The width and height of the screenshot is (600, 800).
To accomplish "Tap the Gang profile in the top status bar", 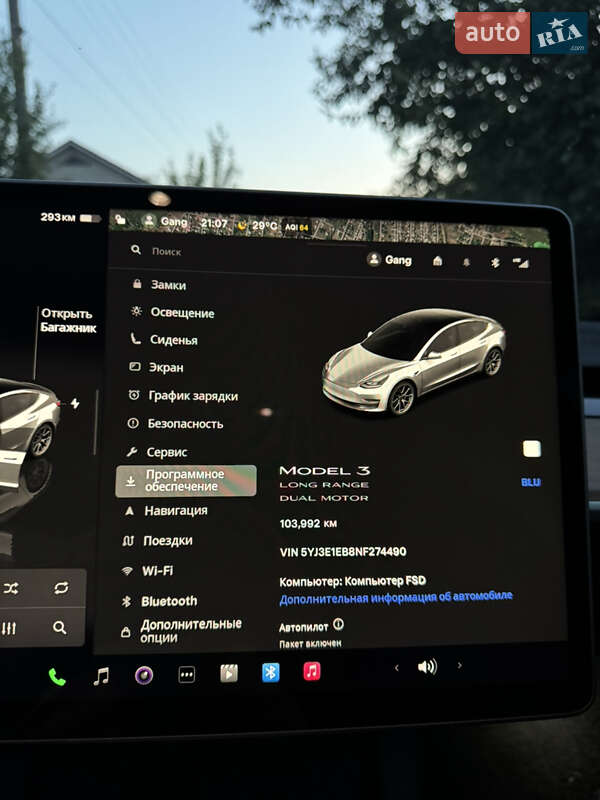I will [x=165, y=221].
